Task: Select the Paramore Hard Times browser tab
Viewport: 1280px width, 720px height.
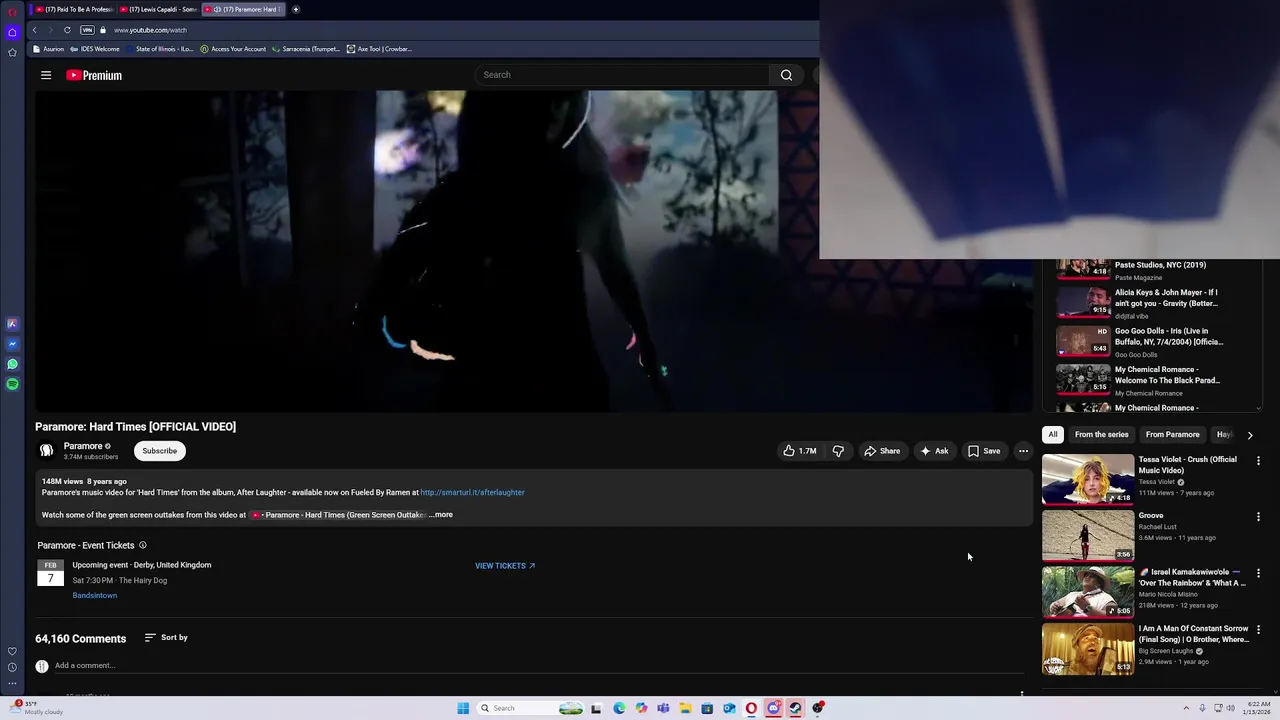Action: 245,9
